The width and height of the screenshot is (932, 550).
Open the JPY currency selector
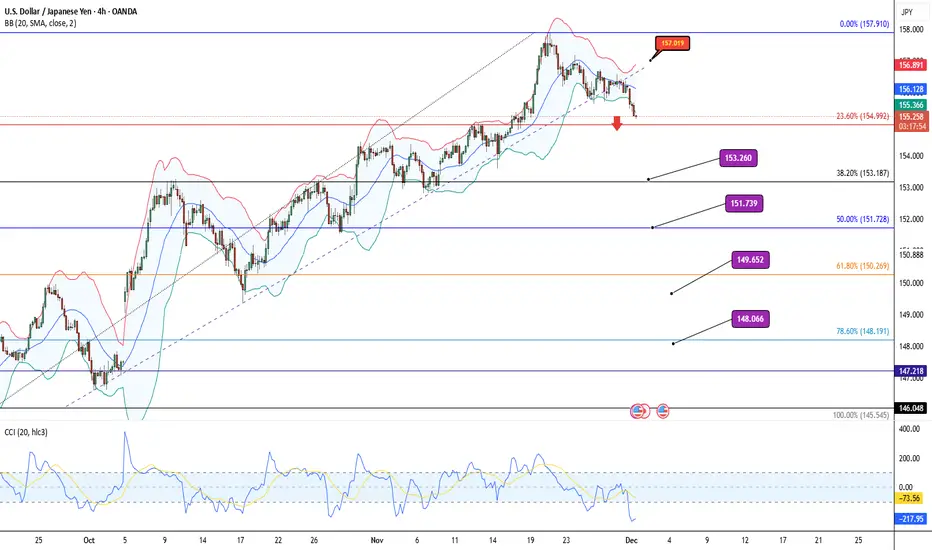point(907,12)
